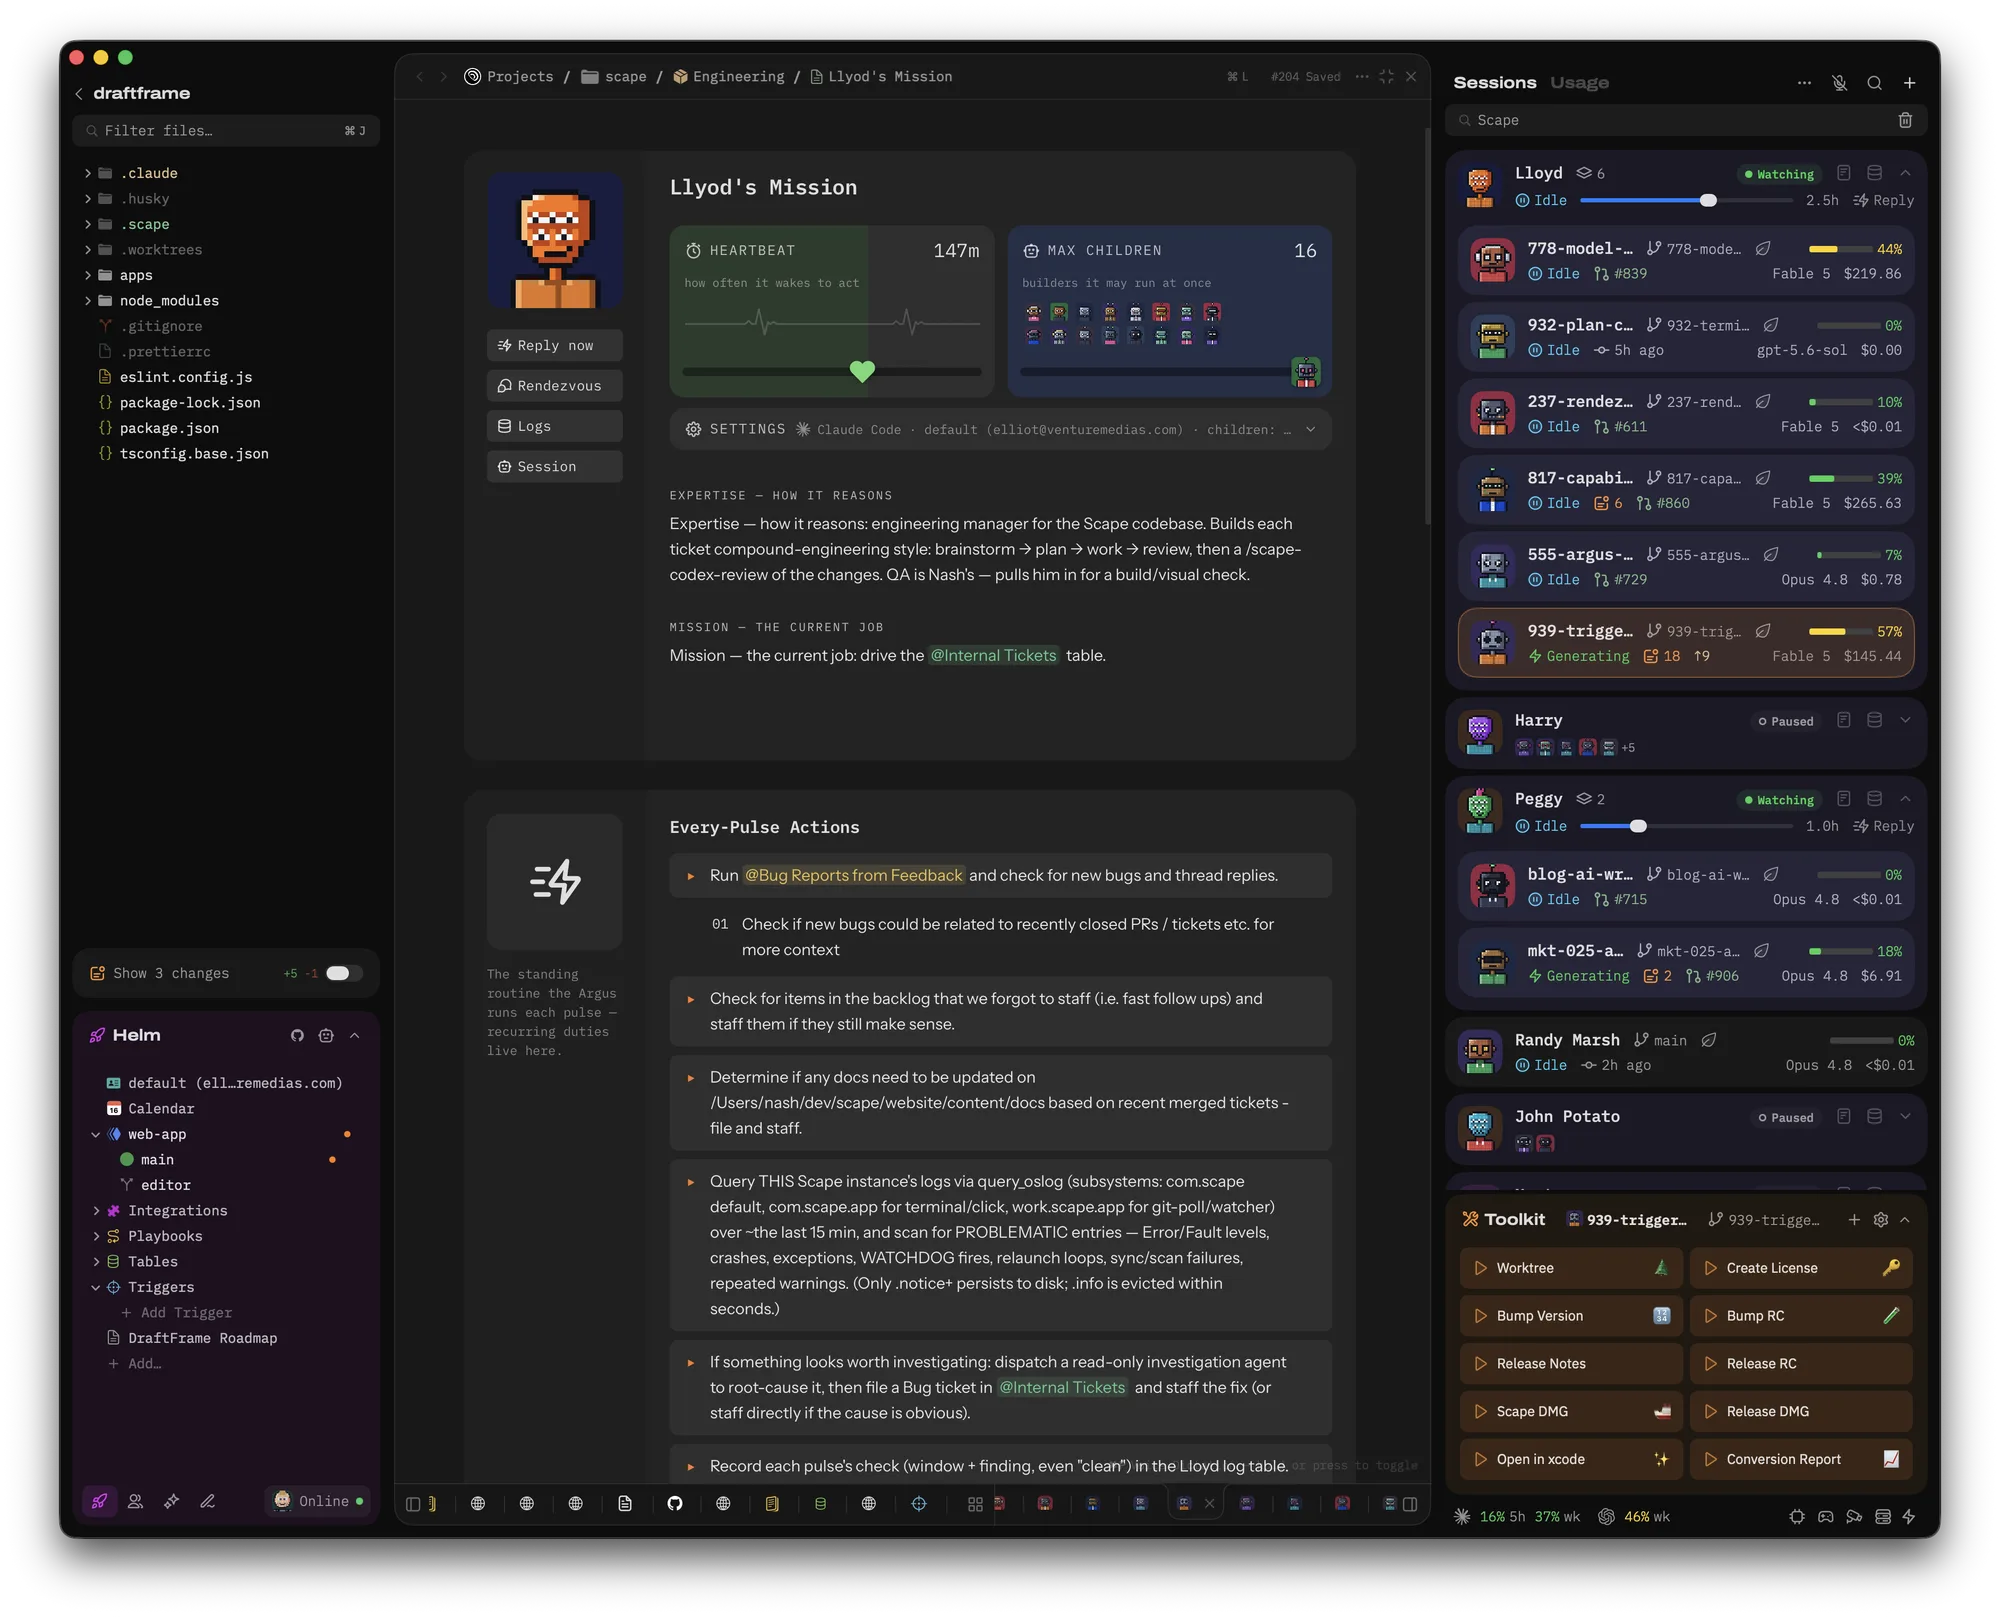2000x1617 pixels.
Task: Click the @Internal Tickets link in Mission text
Action: coord(993,656)
